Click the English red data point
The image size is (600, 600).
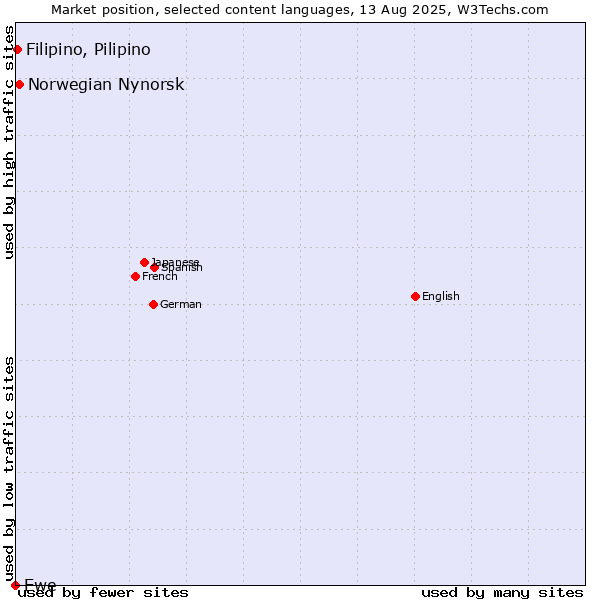(416, 297)
